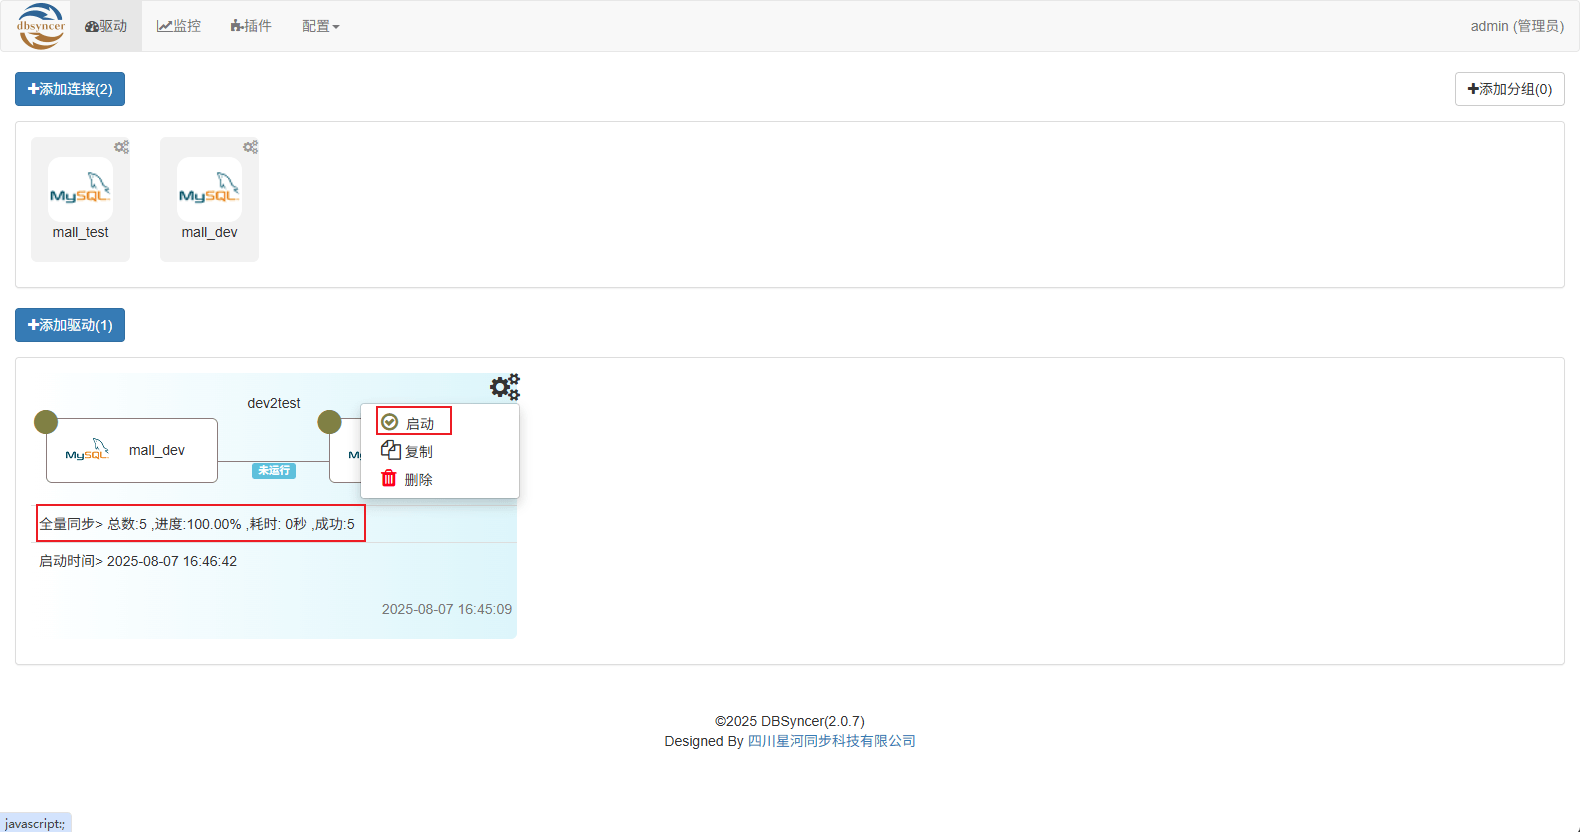Click the trash icon beside 删除

(x=389, y=479)
